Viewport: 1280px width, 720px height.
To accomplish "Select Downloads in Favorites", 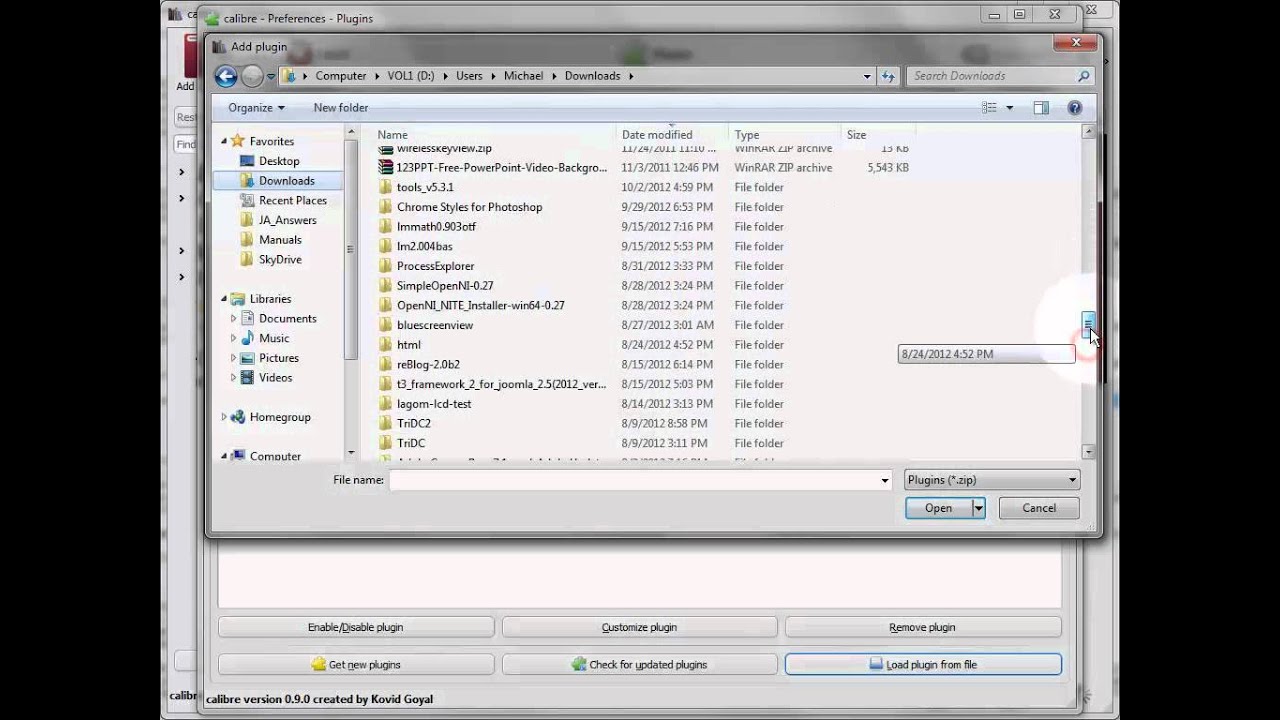I will click(286, 181).
